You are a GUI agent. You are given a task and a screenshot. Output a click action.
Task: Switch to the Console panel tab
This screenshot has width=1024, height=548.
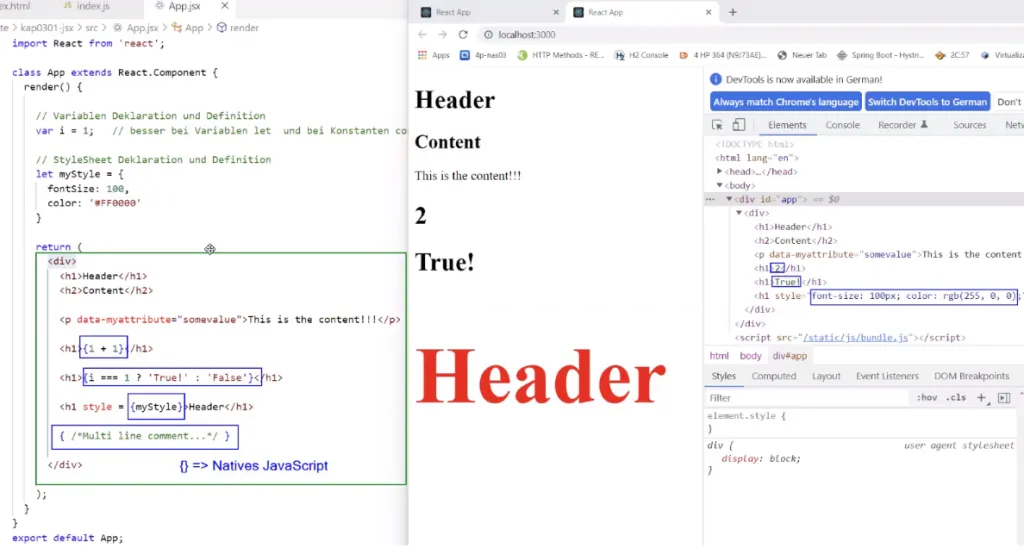(x=842, y=125)
